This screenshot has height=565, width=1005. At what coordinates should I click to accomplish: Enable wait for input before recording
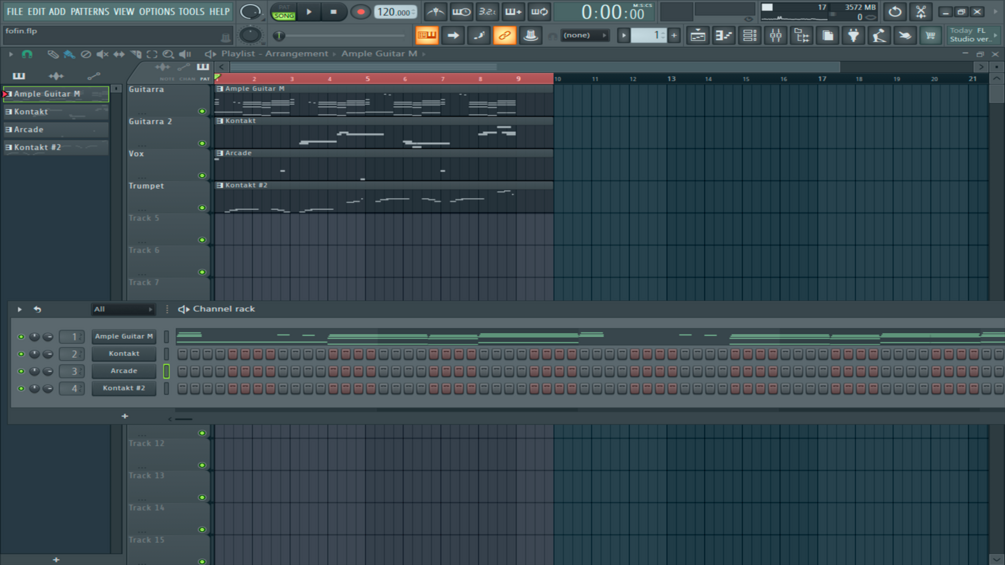click(x=461, y=12)
